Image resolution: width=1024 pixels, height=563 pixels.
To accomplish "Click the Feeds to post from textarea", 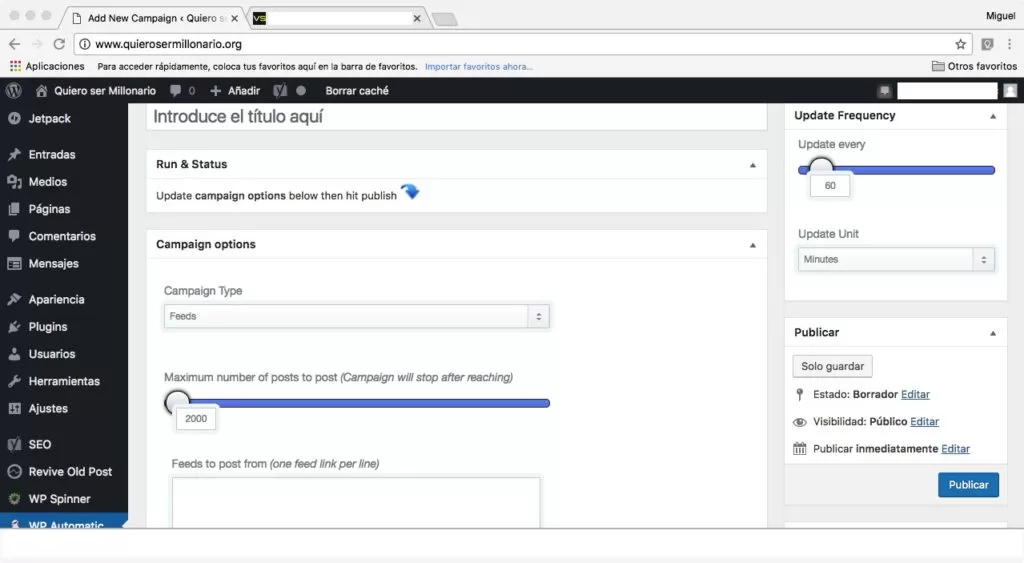I will (x=356, y=502).
